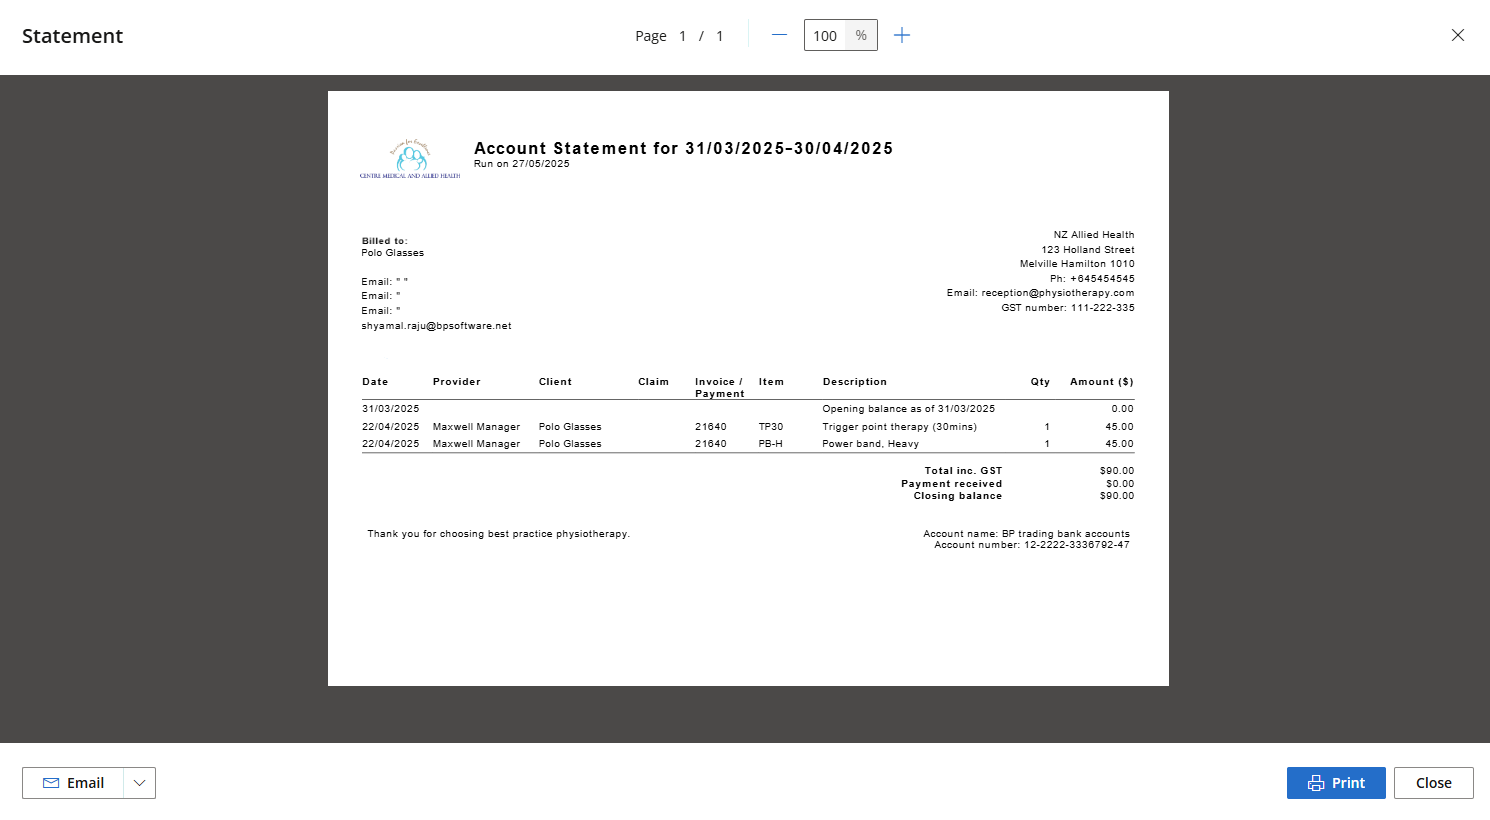Click the Account Statement title text
This screenshot has width=1490, height=820.
point(684,148)
